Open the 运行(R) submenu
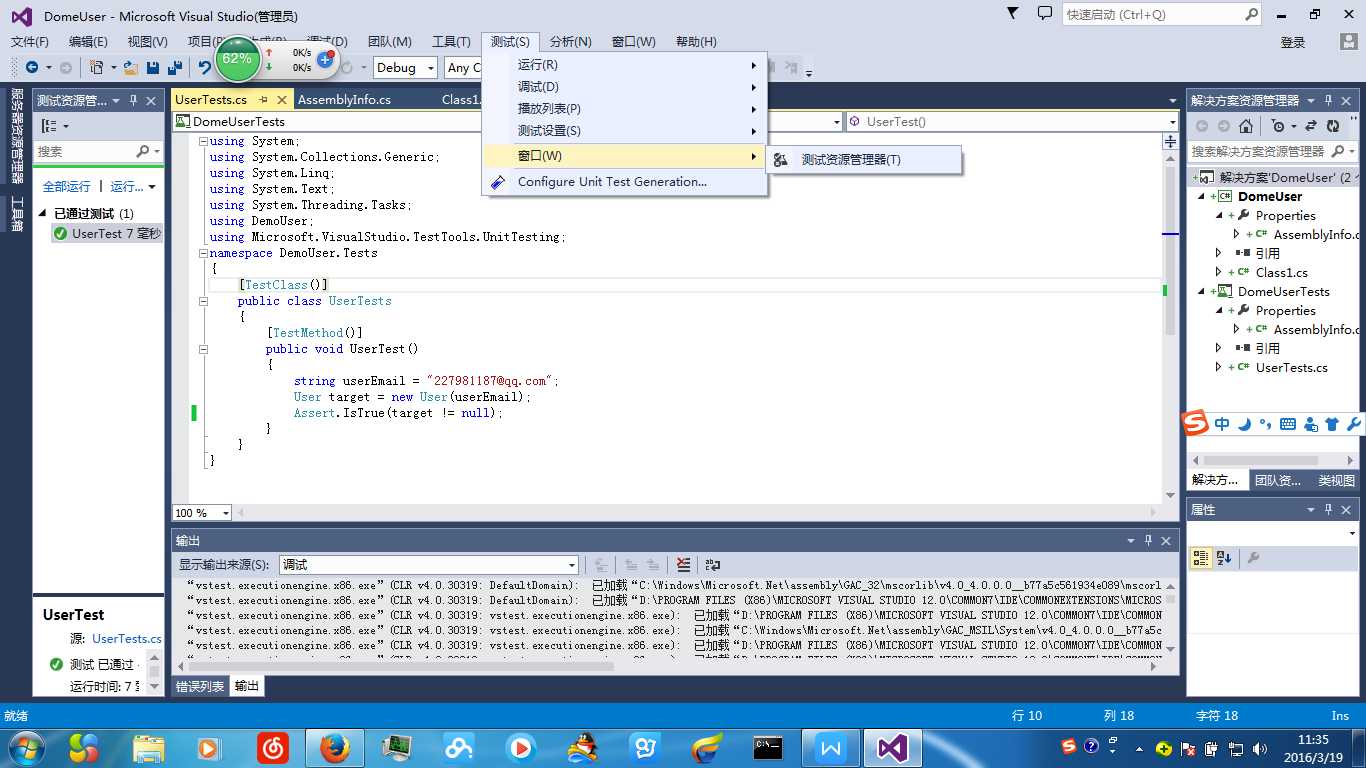 click(624, 65)
